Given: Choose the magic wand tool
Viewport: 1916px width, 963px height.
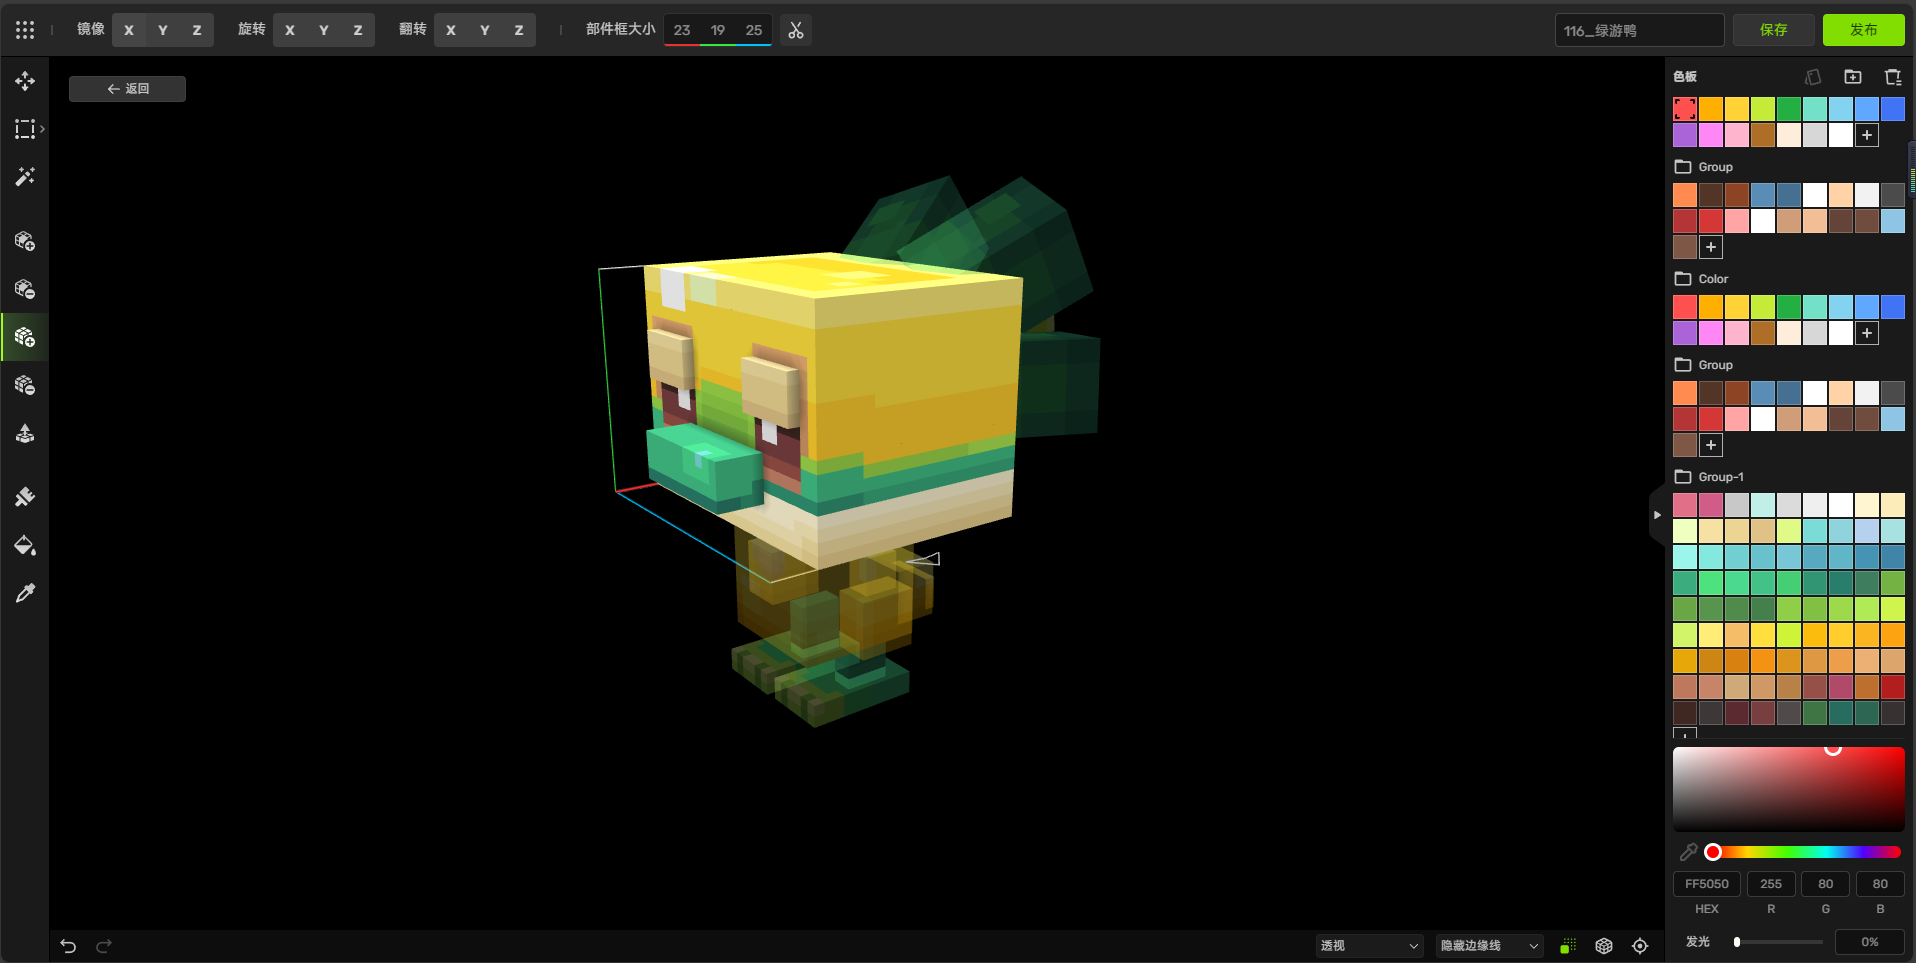Looking at the screenshot, I should [x=25, y=177].
